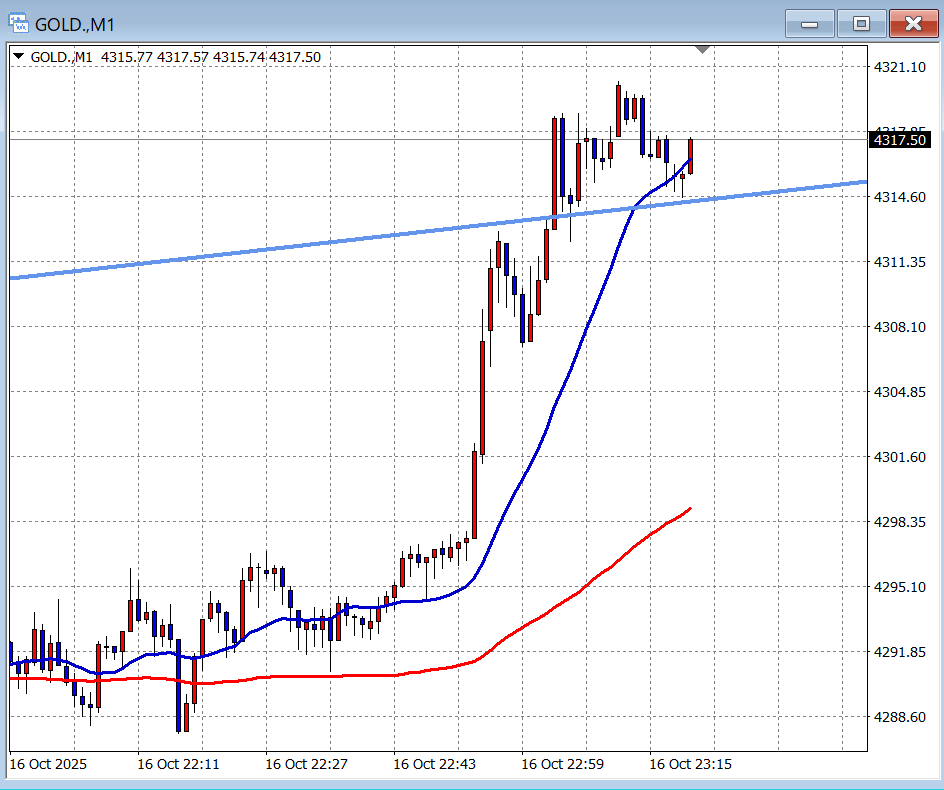Viewport: 944px width, 790px height.
Task: Close the GOLD.,M1 chart window
Action: [912, 24]
